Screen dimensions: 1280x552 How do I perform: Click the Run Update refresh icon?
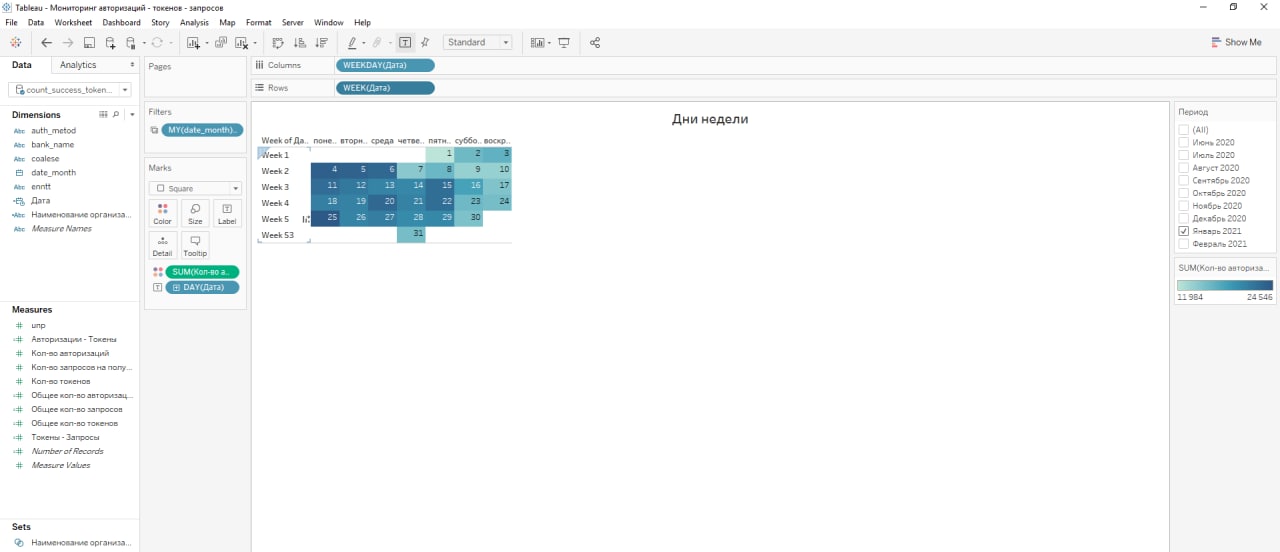click(157, 43)
